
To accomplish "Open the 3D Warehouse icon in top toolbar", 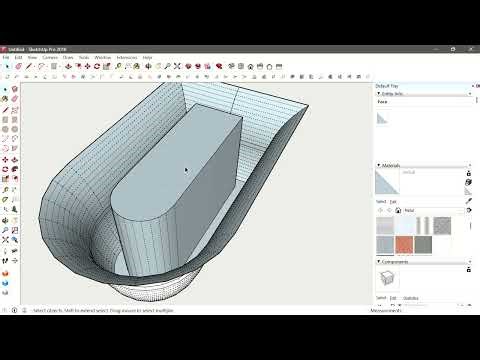I will click(x=188, y=67).
